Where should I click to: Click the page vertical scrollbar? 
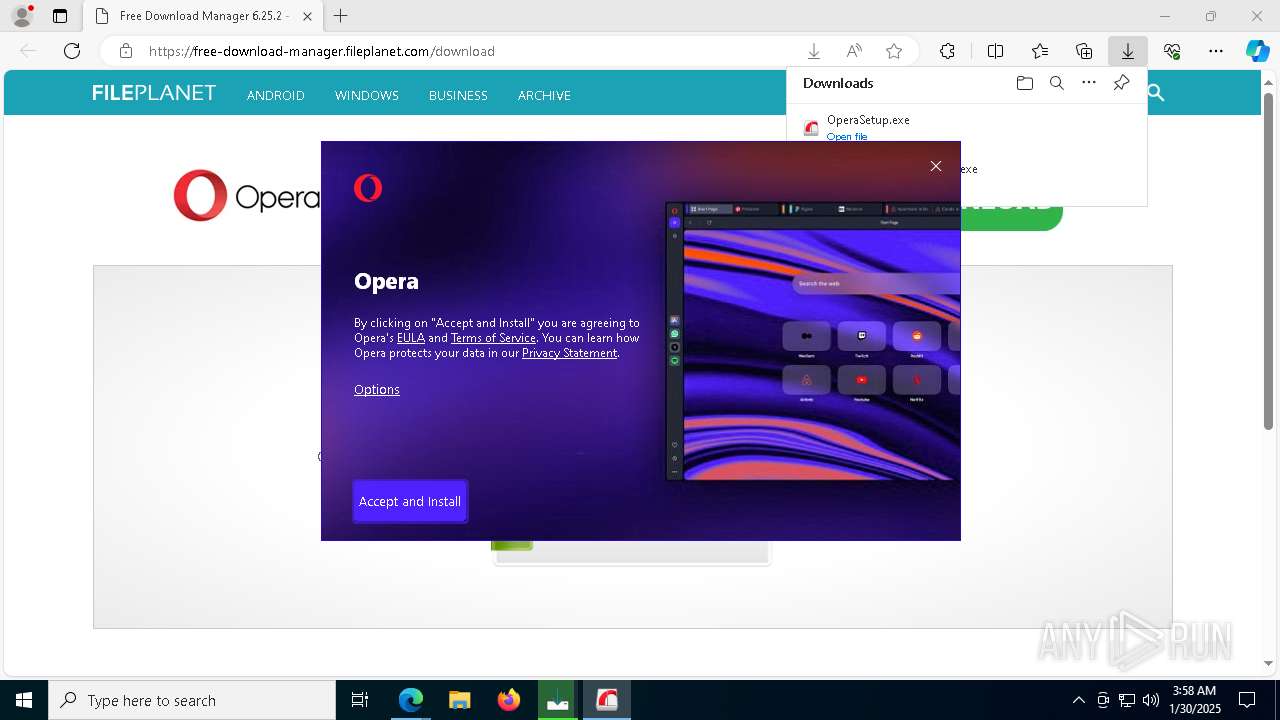(x=1268, y=262)
